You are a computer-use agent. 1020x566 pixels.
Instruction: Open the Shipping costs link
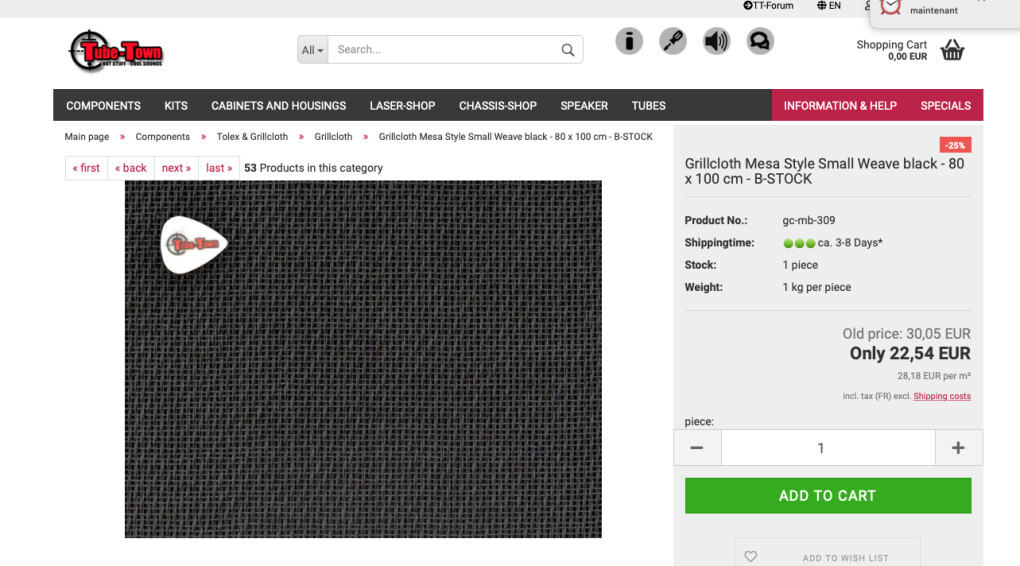(x=942, y=396)
